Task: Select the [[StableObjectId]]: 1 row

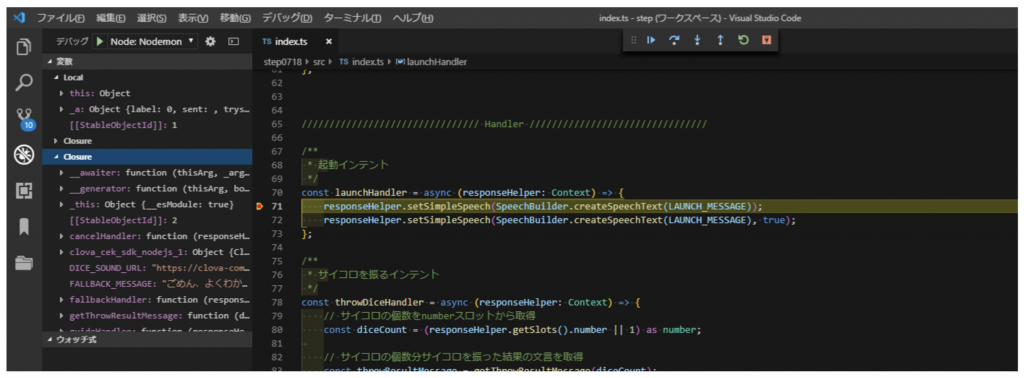Action: (x=148, y=125)
